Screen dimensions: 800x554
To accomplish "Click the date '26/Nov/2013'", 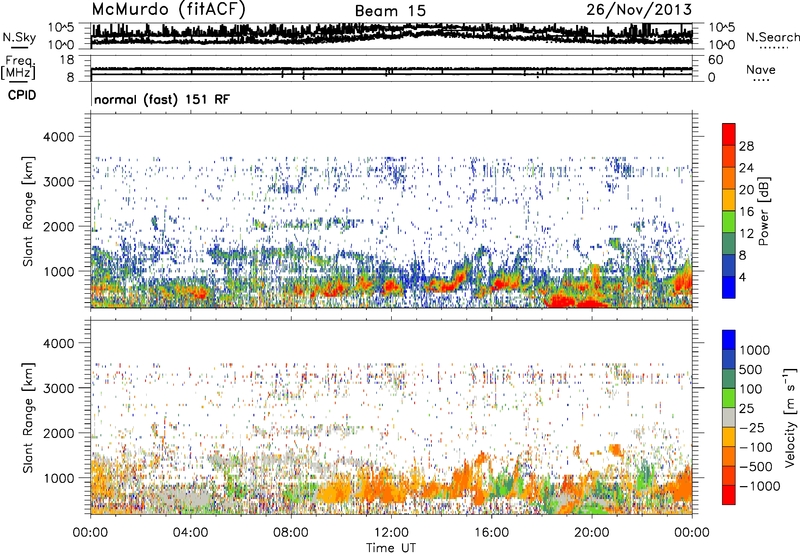I will [x=639, y=9].
